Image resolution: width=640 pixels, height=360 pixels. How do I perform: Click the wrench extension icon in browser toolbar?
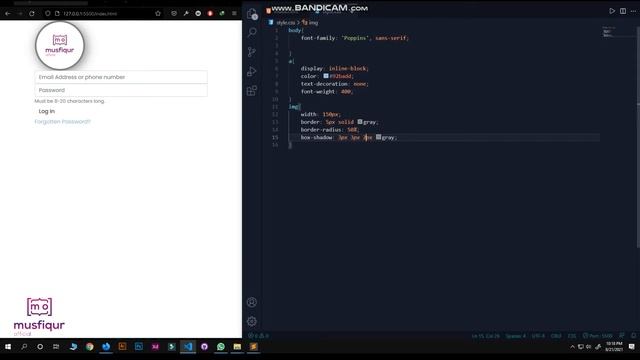(186, 13)
